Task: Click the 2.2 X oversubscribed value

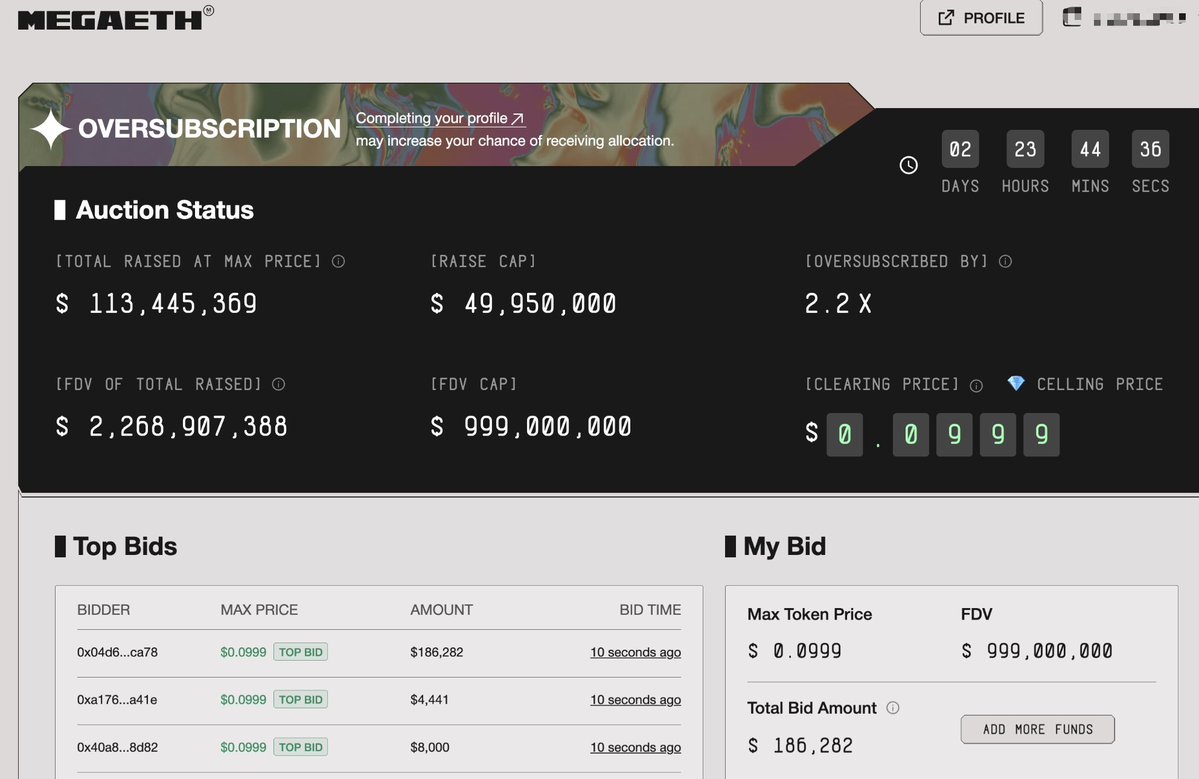Action: 838,303
